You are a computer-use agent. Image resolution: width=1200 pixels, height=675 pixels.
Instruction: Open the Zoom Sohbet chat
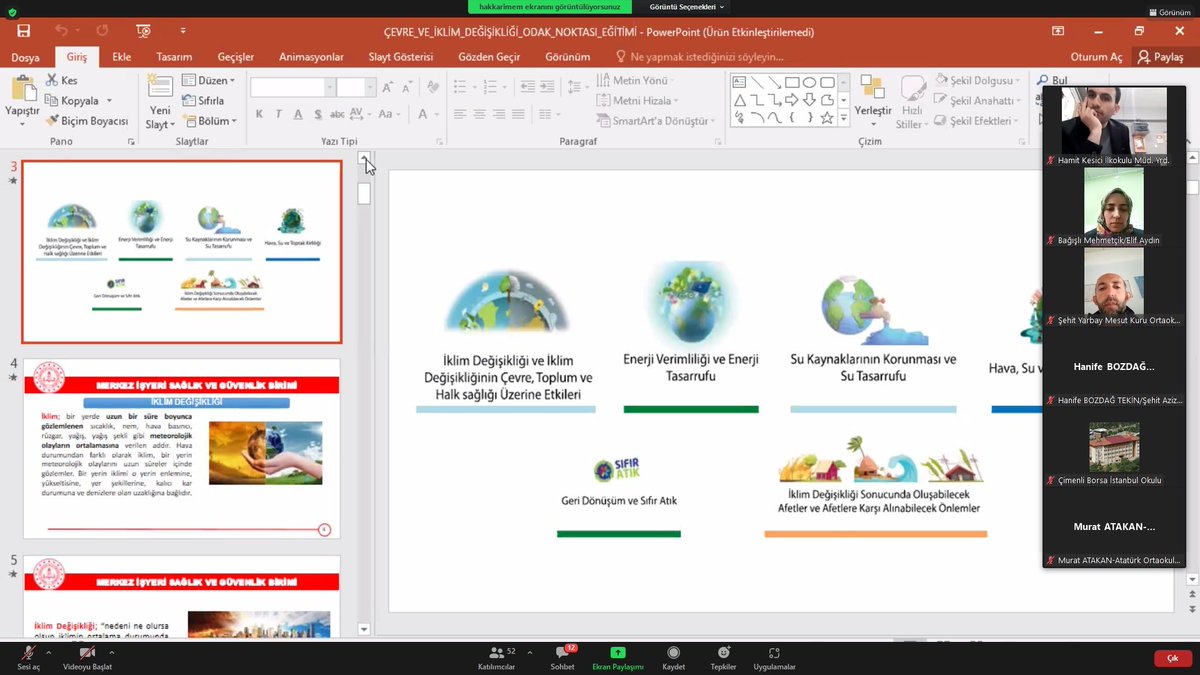[x=562, y=656]
